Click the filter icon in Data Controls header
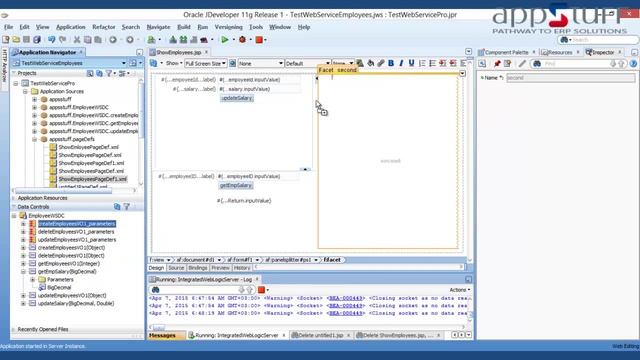 click(x=127, y=207)
